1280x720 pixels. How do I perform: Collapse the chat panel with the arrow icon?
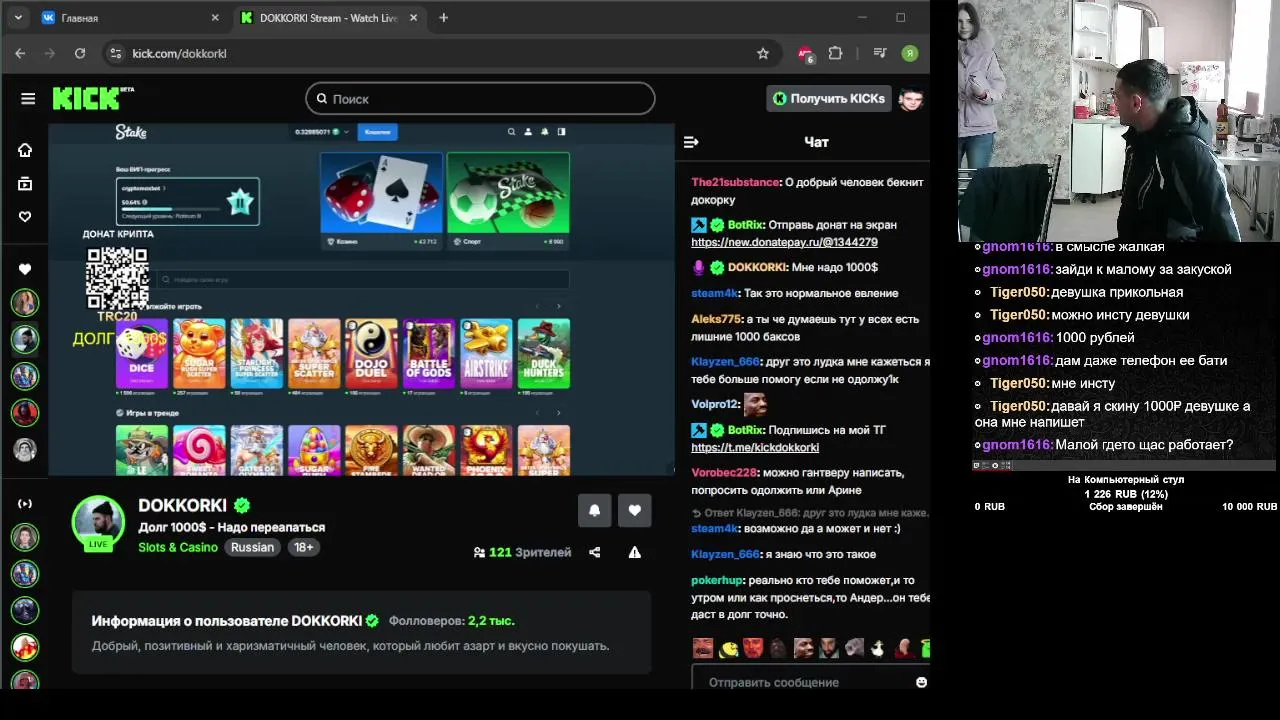coord(691,142)
